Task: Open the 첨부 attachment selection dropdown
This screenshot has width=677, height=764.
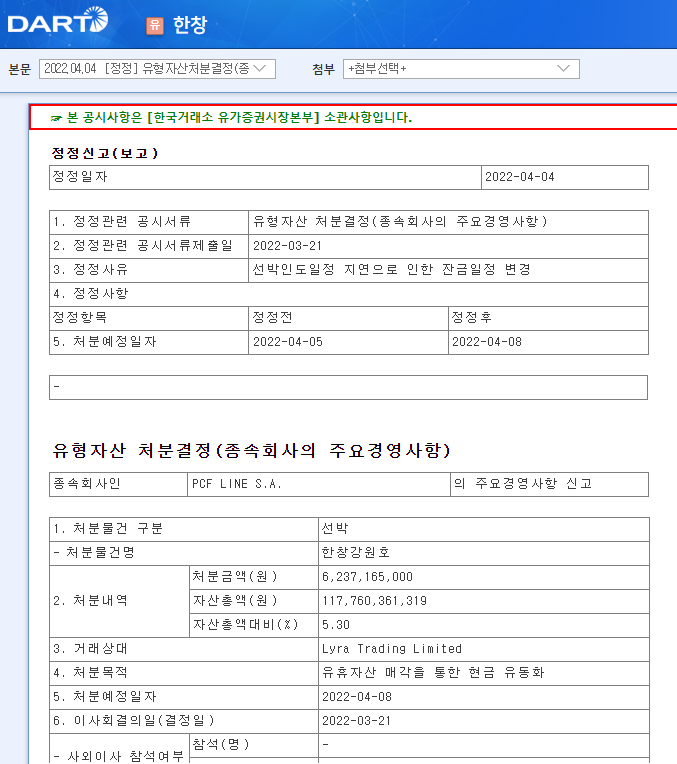Action: 461,69
